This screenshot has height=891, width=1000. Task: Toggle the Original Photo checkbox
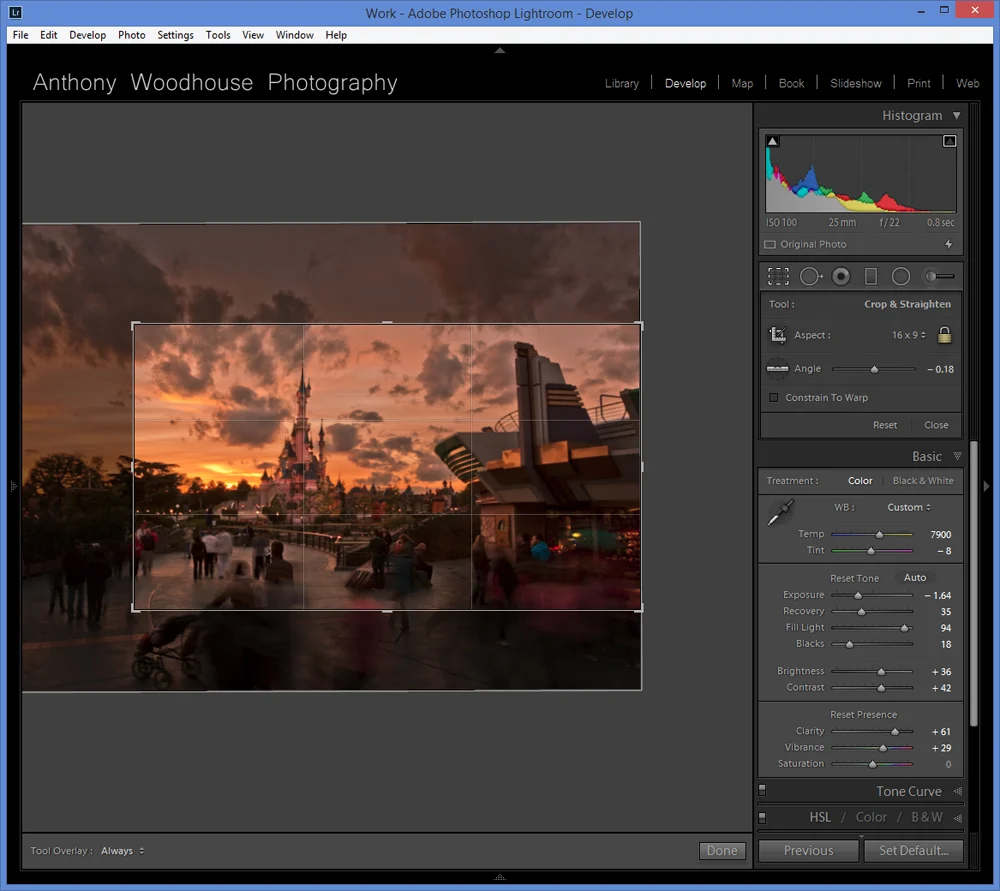(x=770, y=244)
